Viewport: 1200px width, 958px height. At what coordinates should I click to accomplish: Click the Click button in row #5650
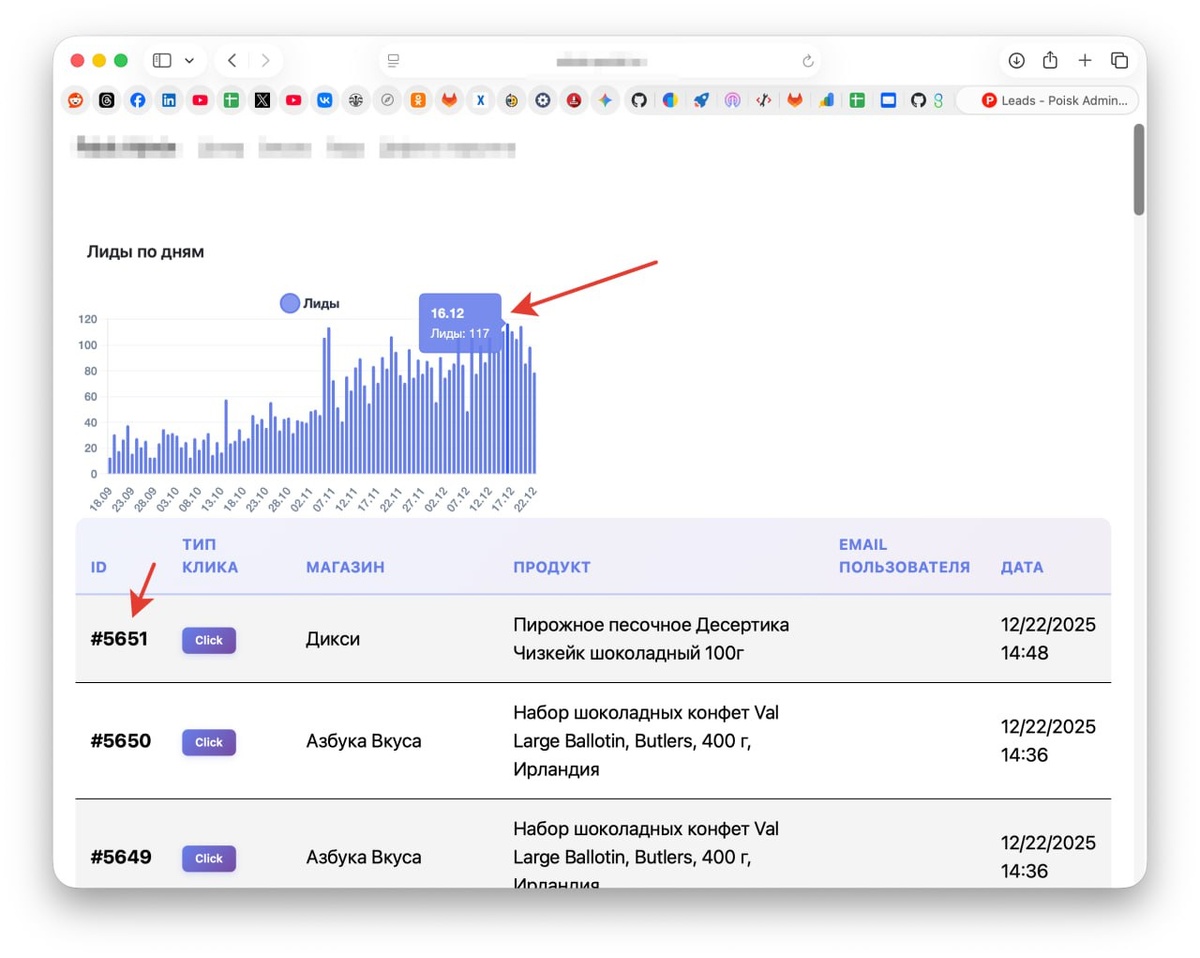click(209, 742)
